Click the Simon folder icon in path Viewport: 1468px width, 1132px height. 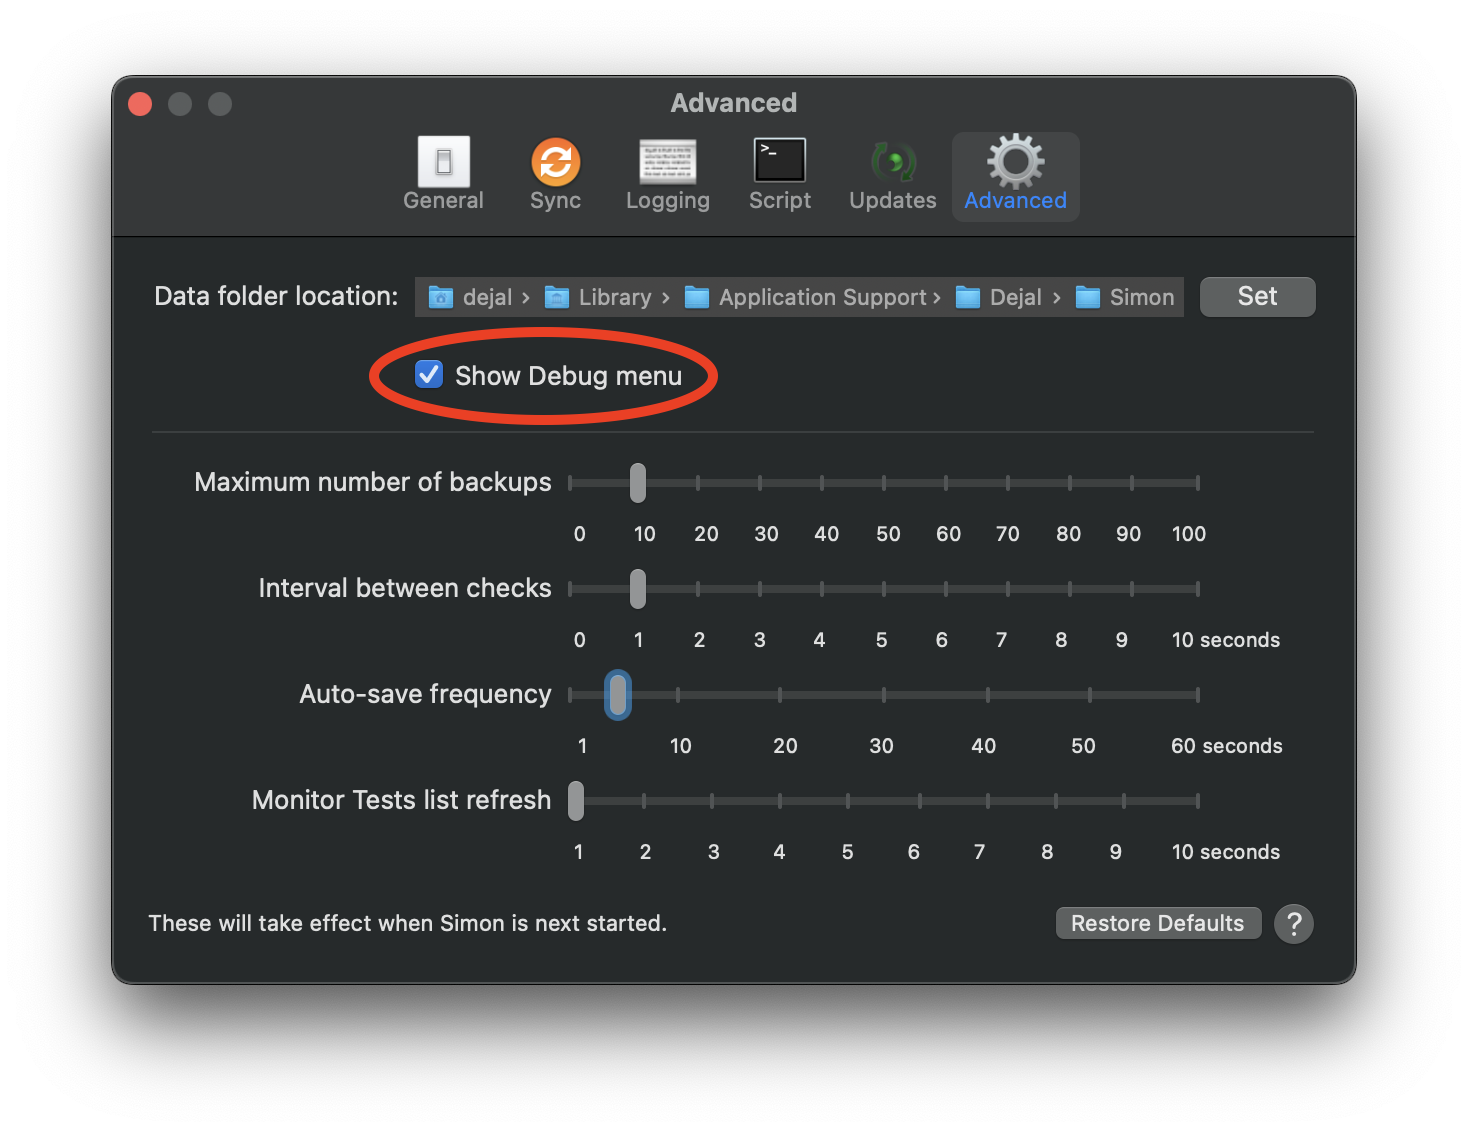[1088, 297]
